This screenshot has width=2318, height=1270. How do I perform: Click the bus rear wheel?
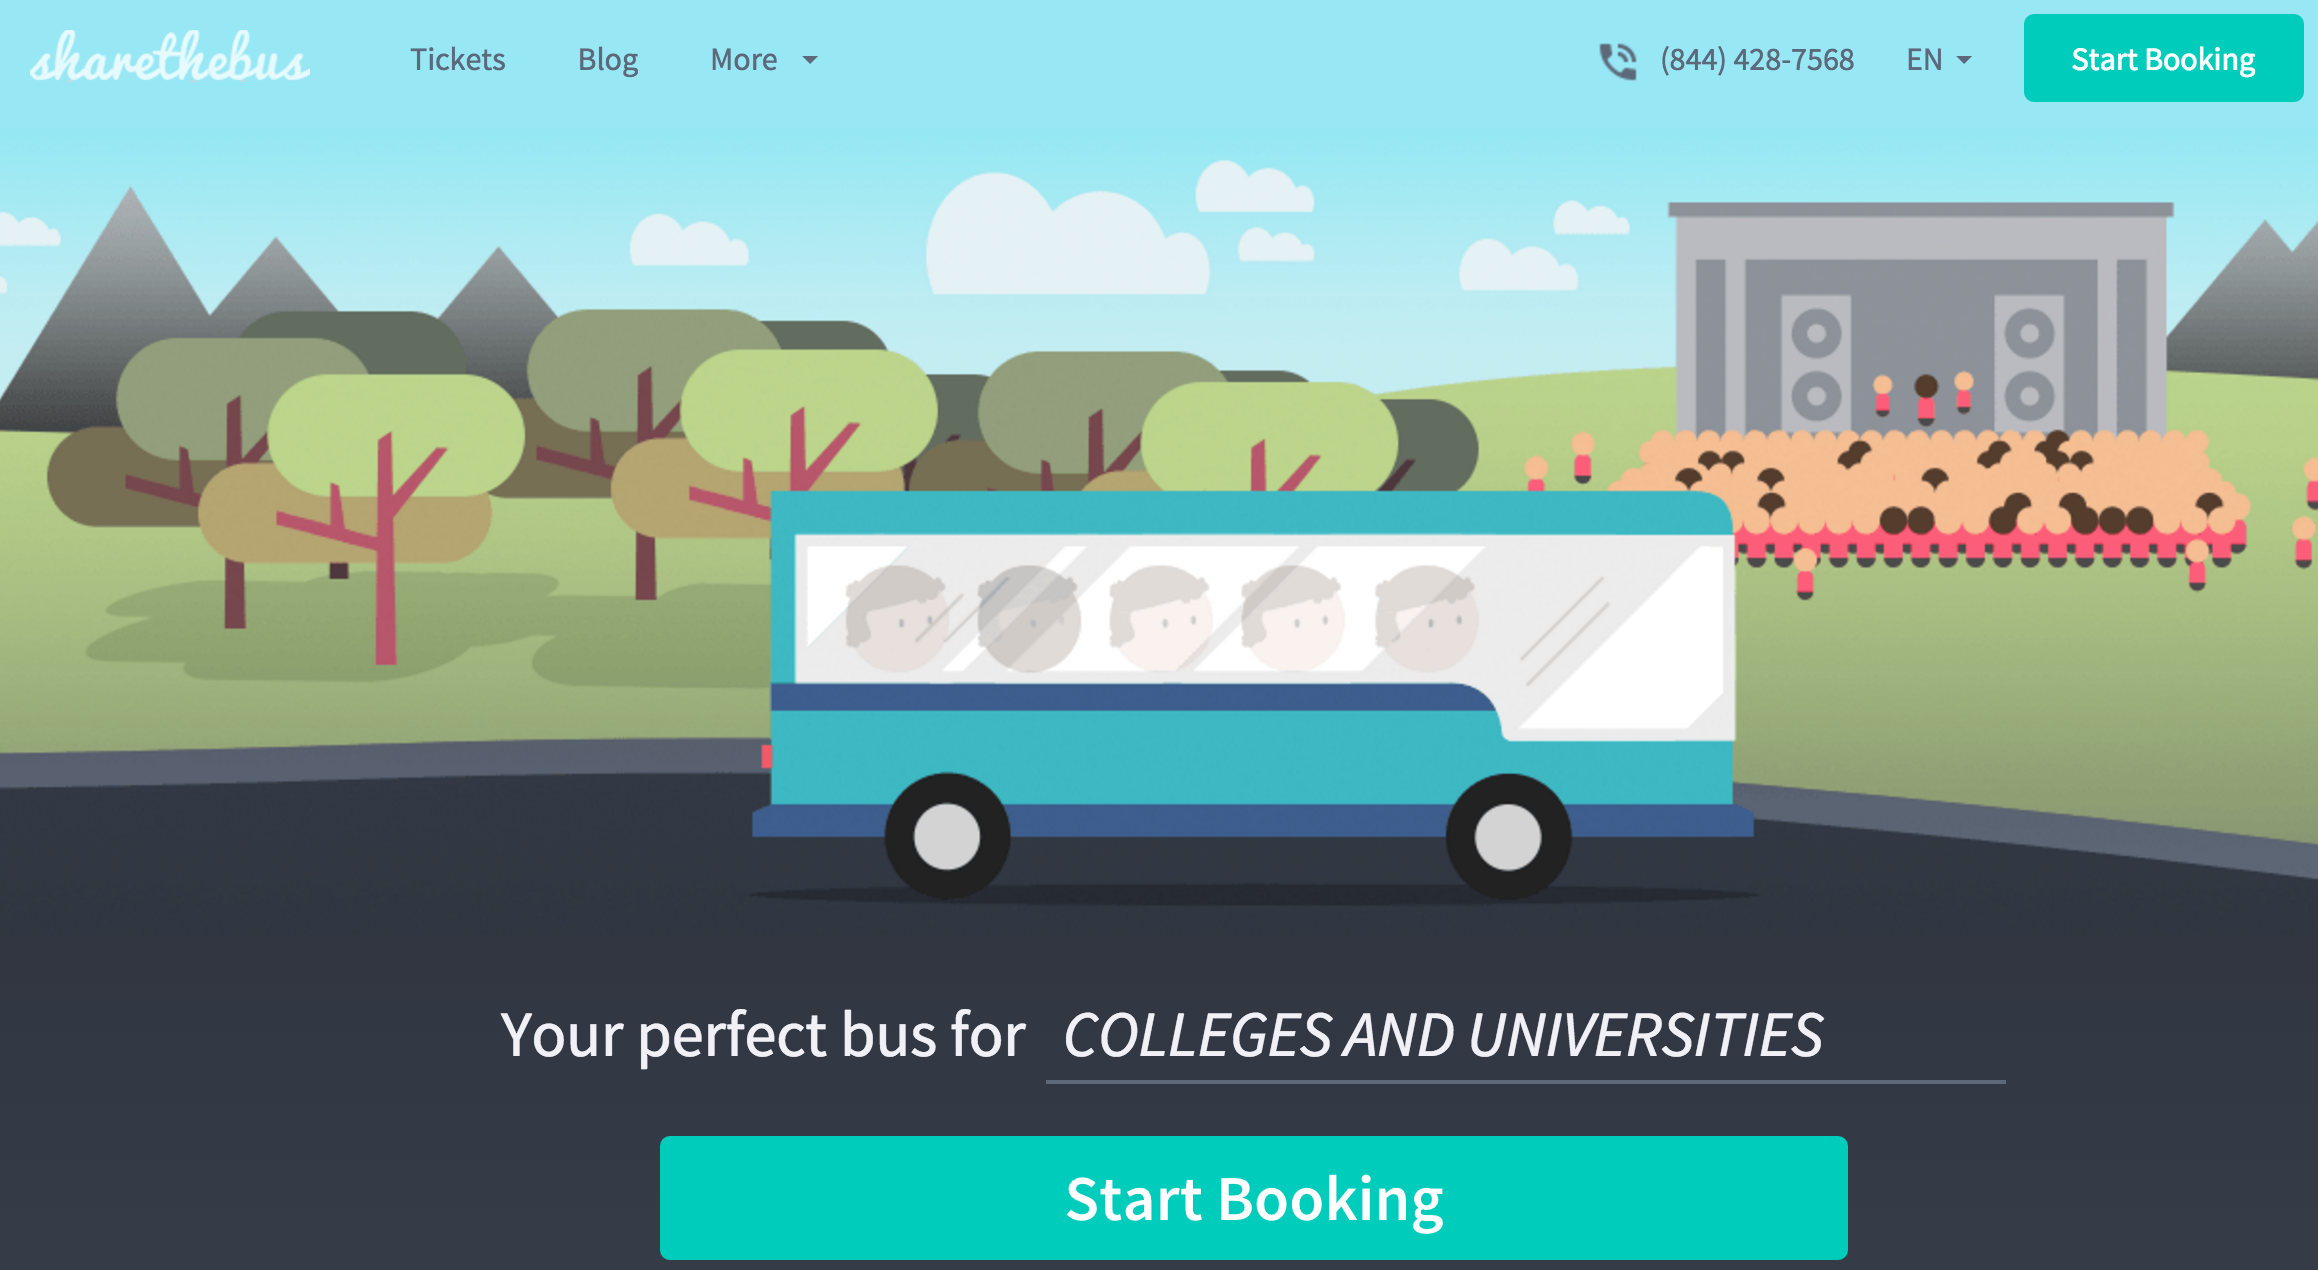point(947,836)
